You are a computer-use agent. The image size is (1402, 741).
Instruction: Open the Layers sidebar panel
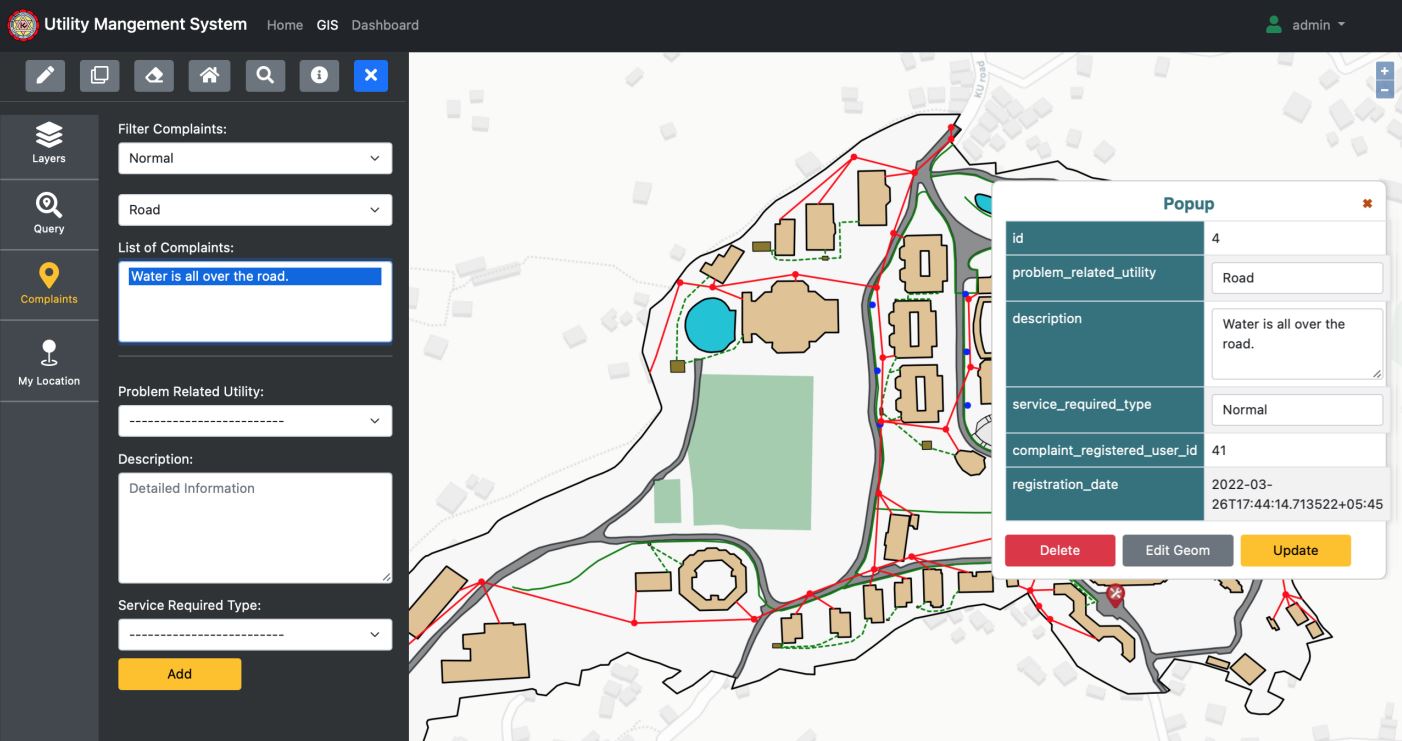click(x=49, y=144)
